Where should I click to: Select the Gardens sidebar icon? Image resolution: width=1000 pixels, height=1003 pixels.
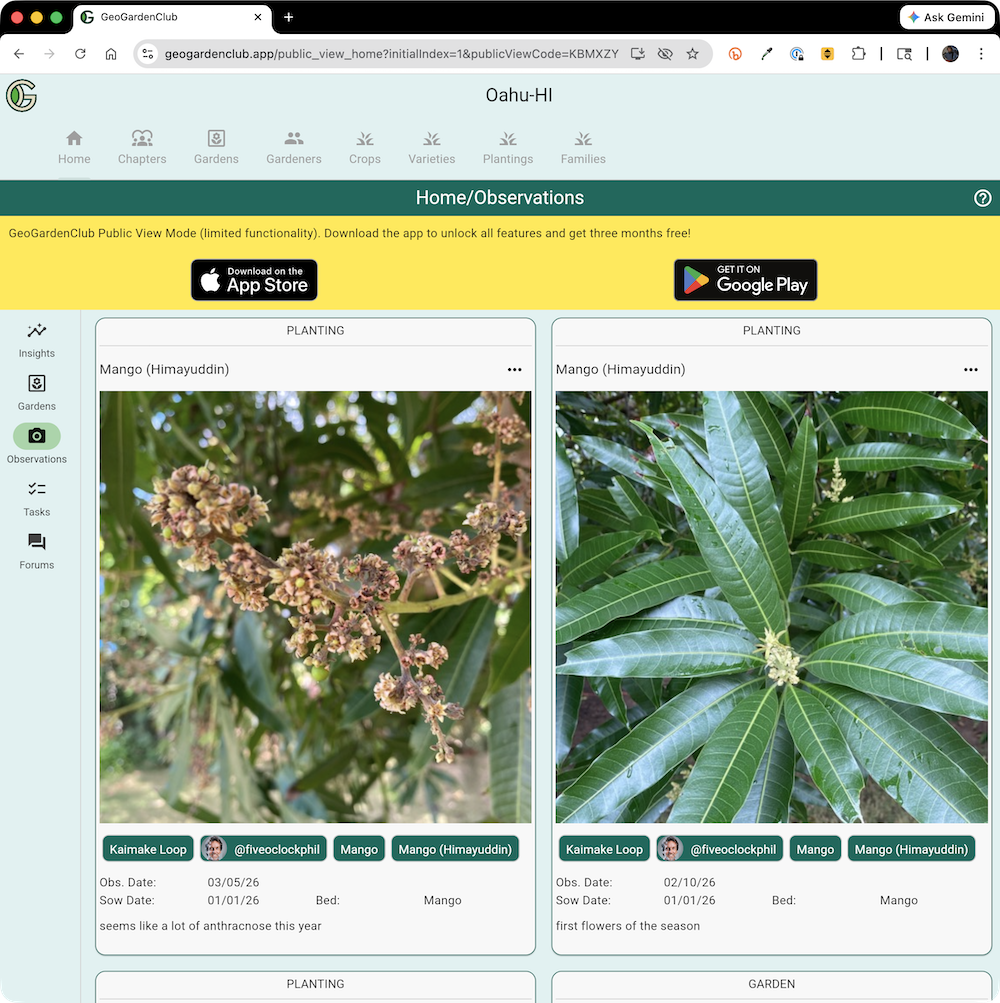(36, 392)
